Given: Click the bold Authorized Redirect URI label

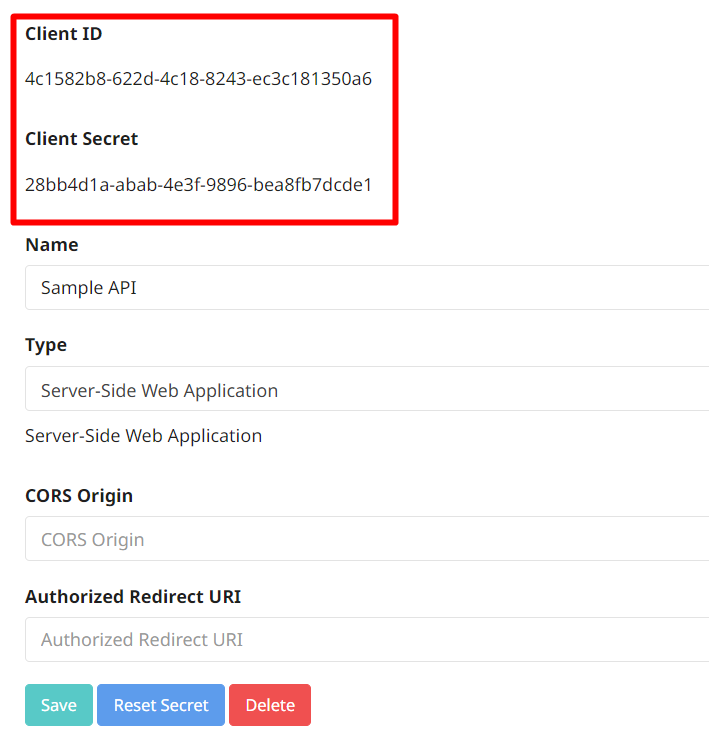Looking at the screenshot, I should pos(133,596).
